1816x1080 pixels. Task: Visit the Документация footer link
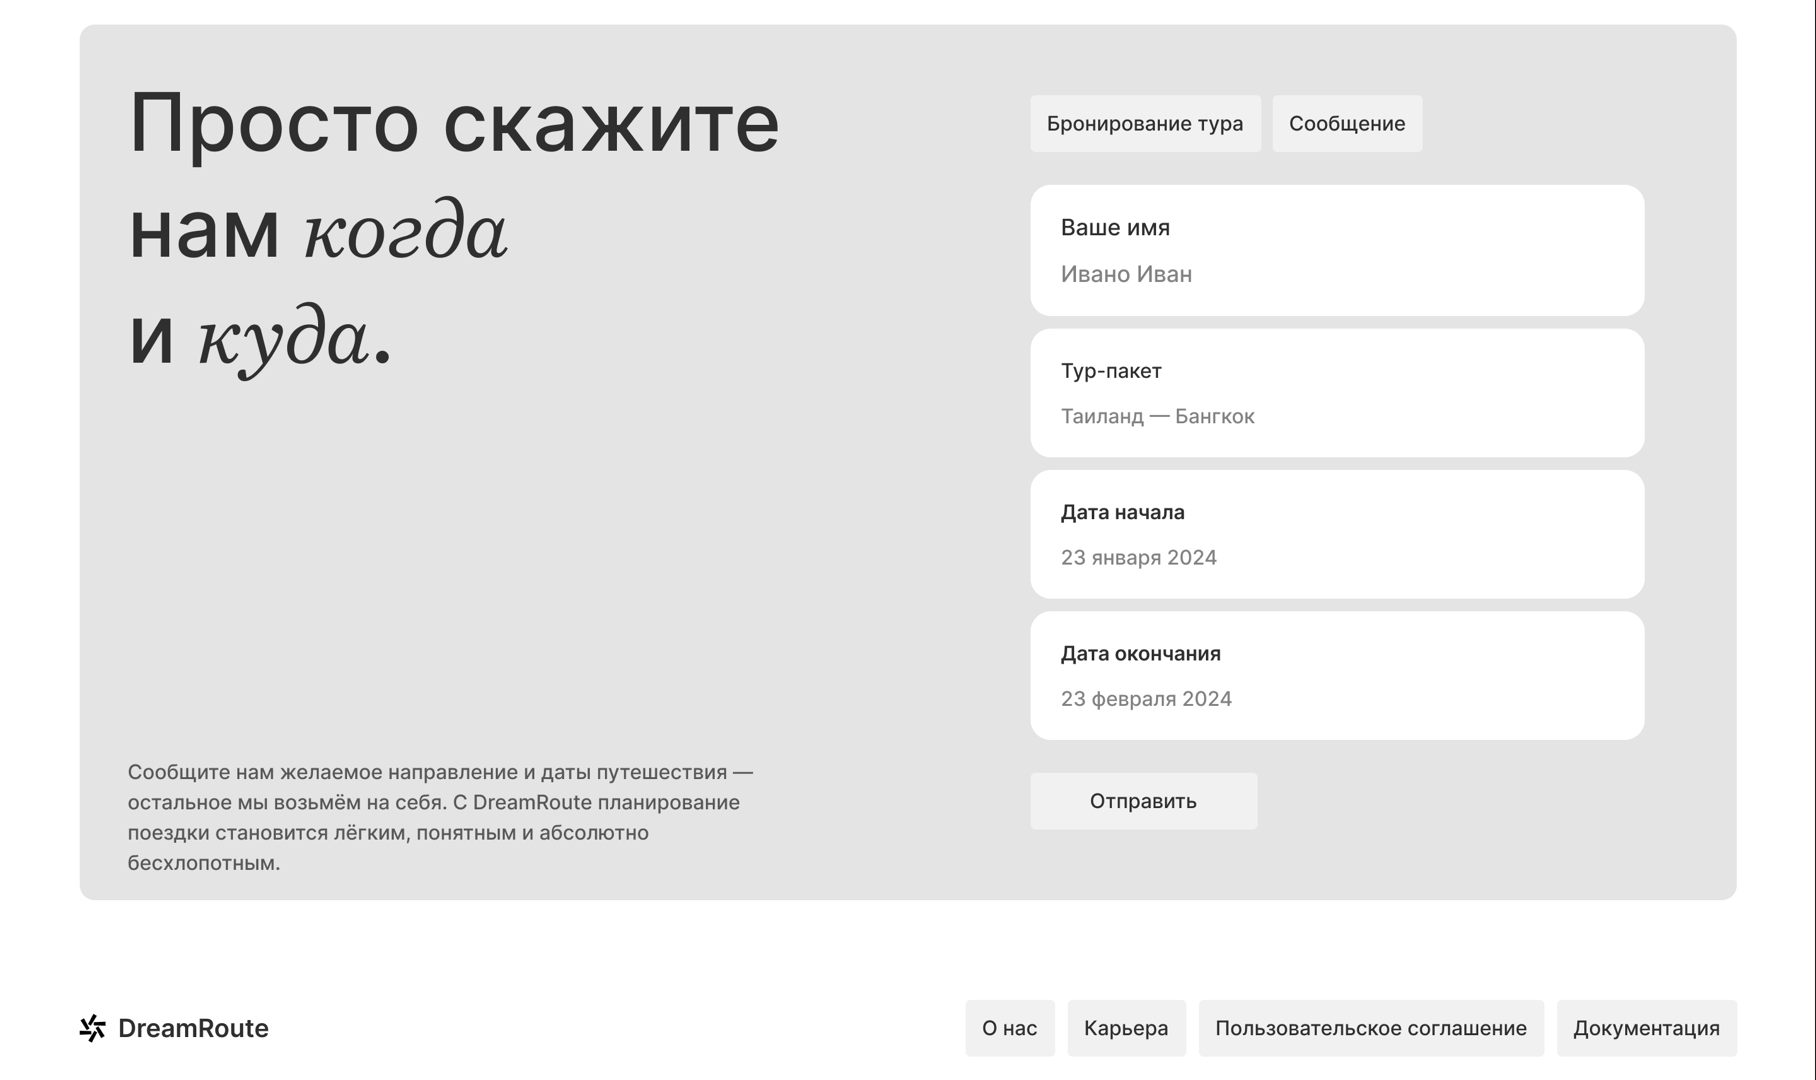coord(1646,1028)
